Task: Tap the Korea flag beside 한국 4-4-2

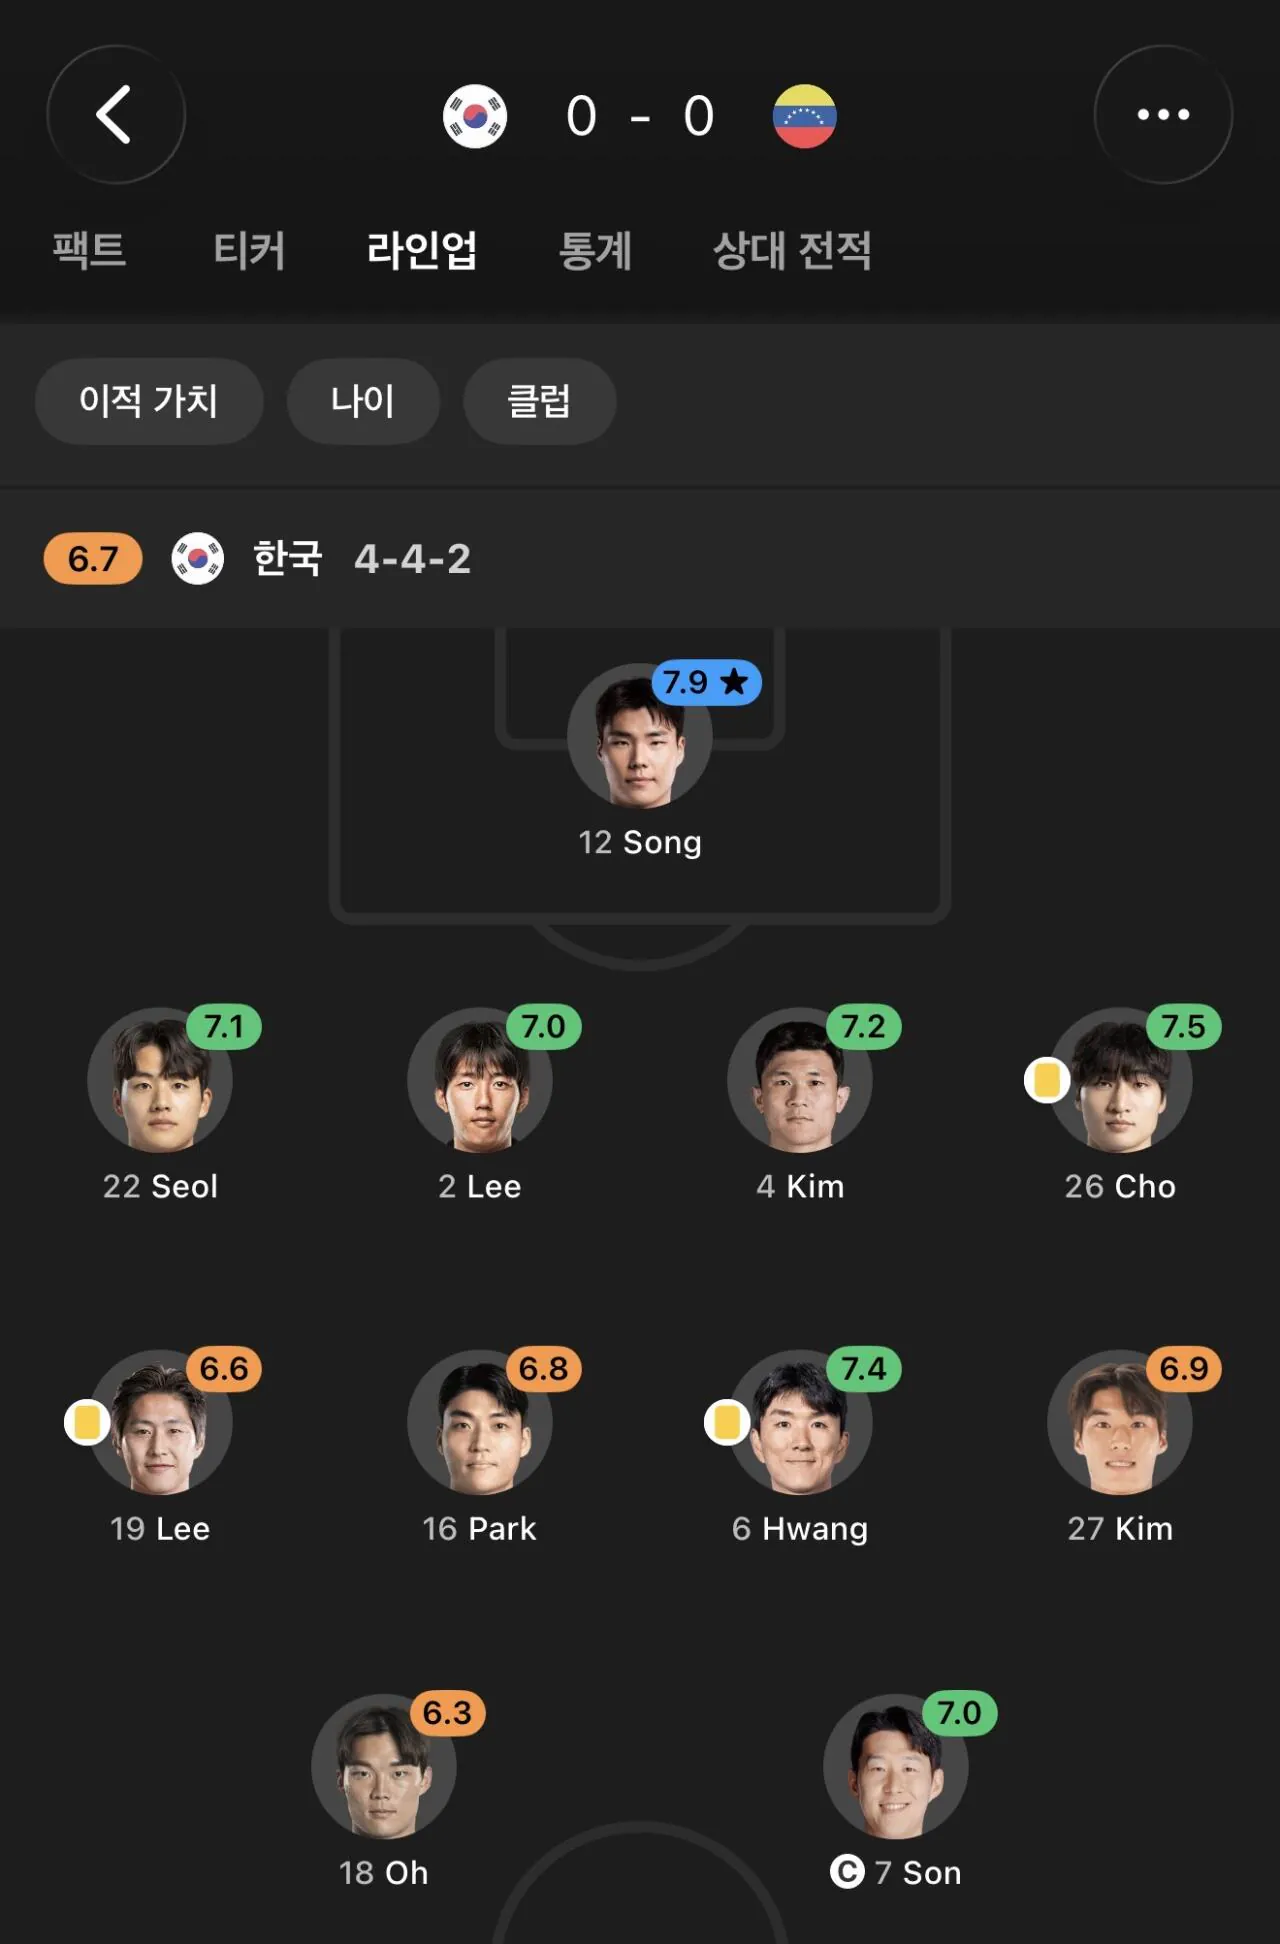Action: [198, 558]
